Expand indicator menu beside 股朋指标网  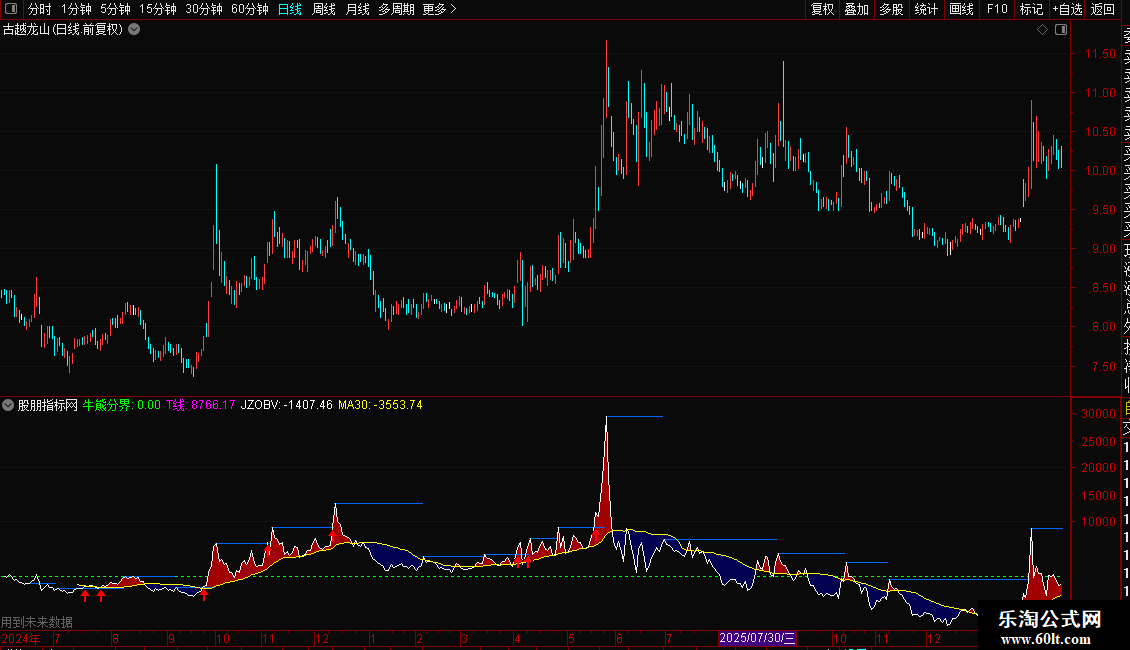pyautogui.click(x=8, y=405)
